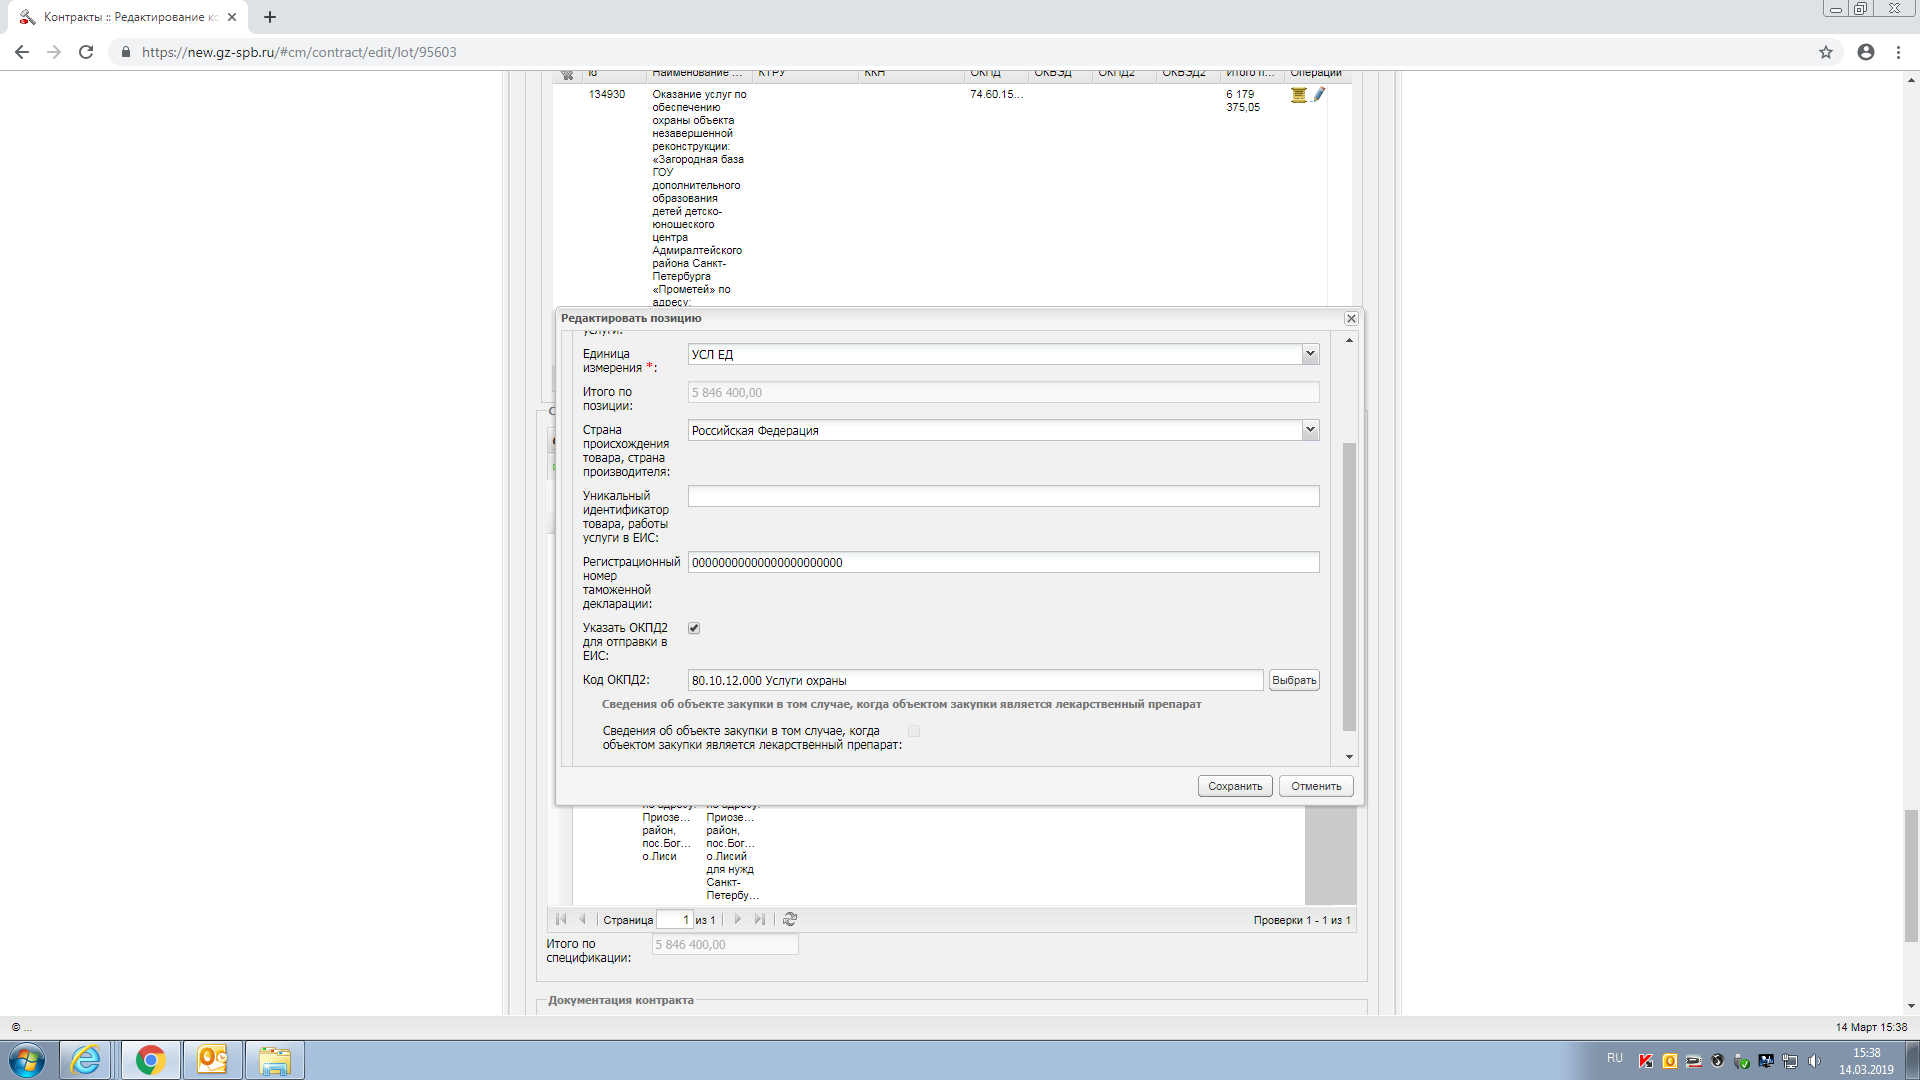This screenshot has width=1920, height=1080.
Task: Click the browser forward arrow
Action: (x=54, y=52)
